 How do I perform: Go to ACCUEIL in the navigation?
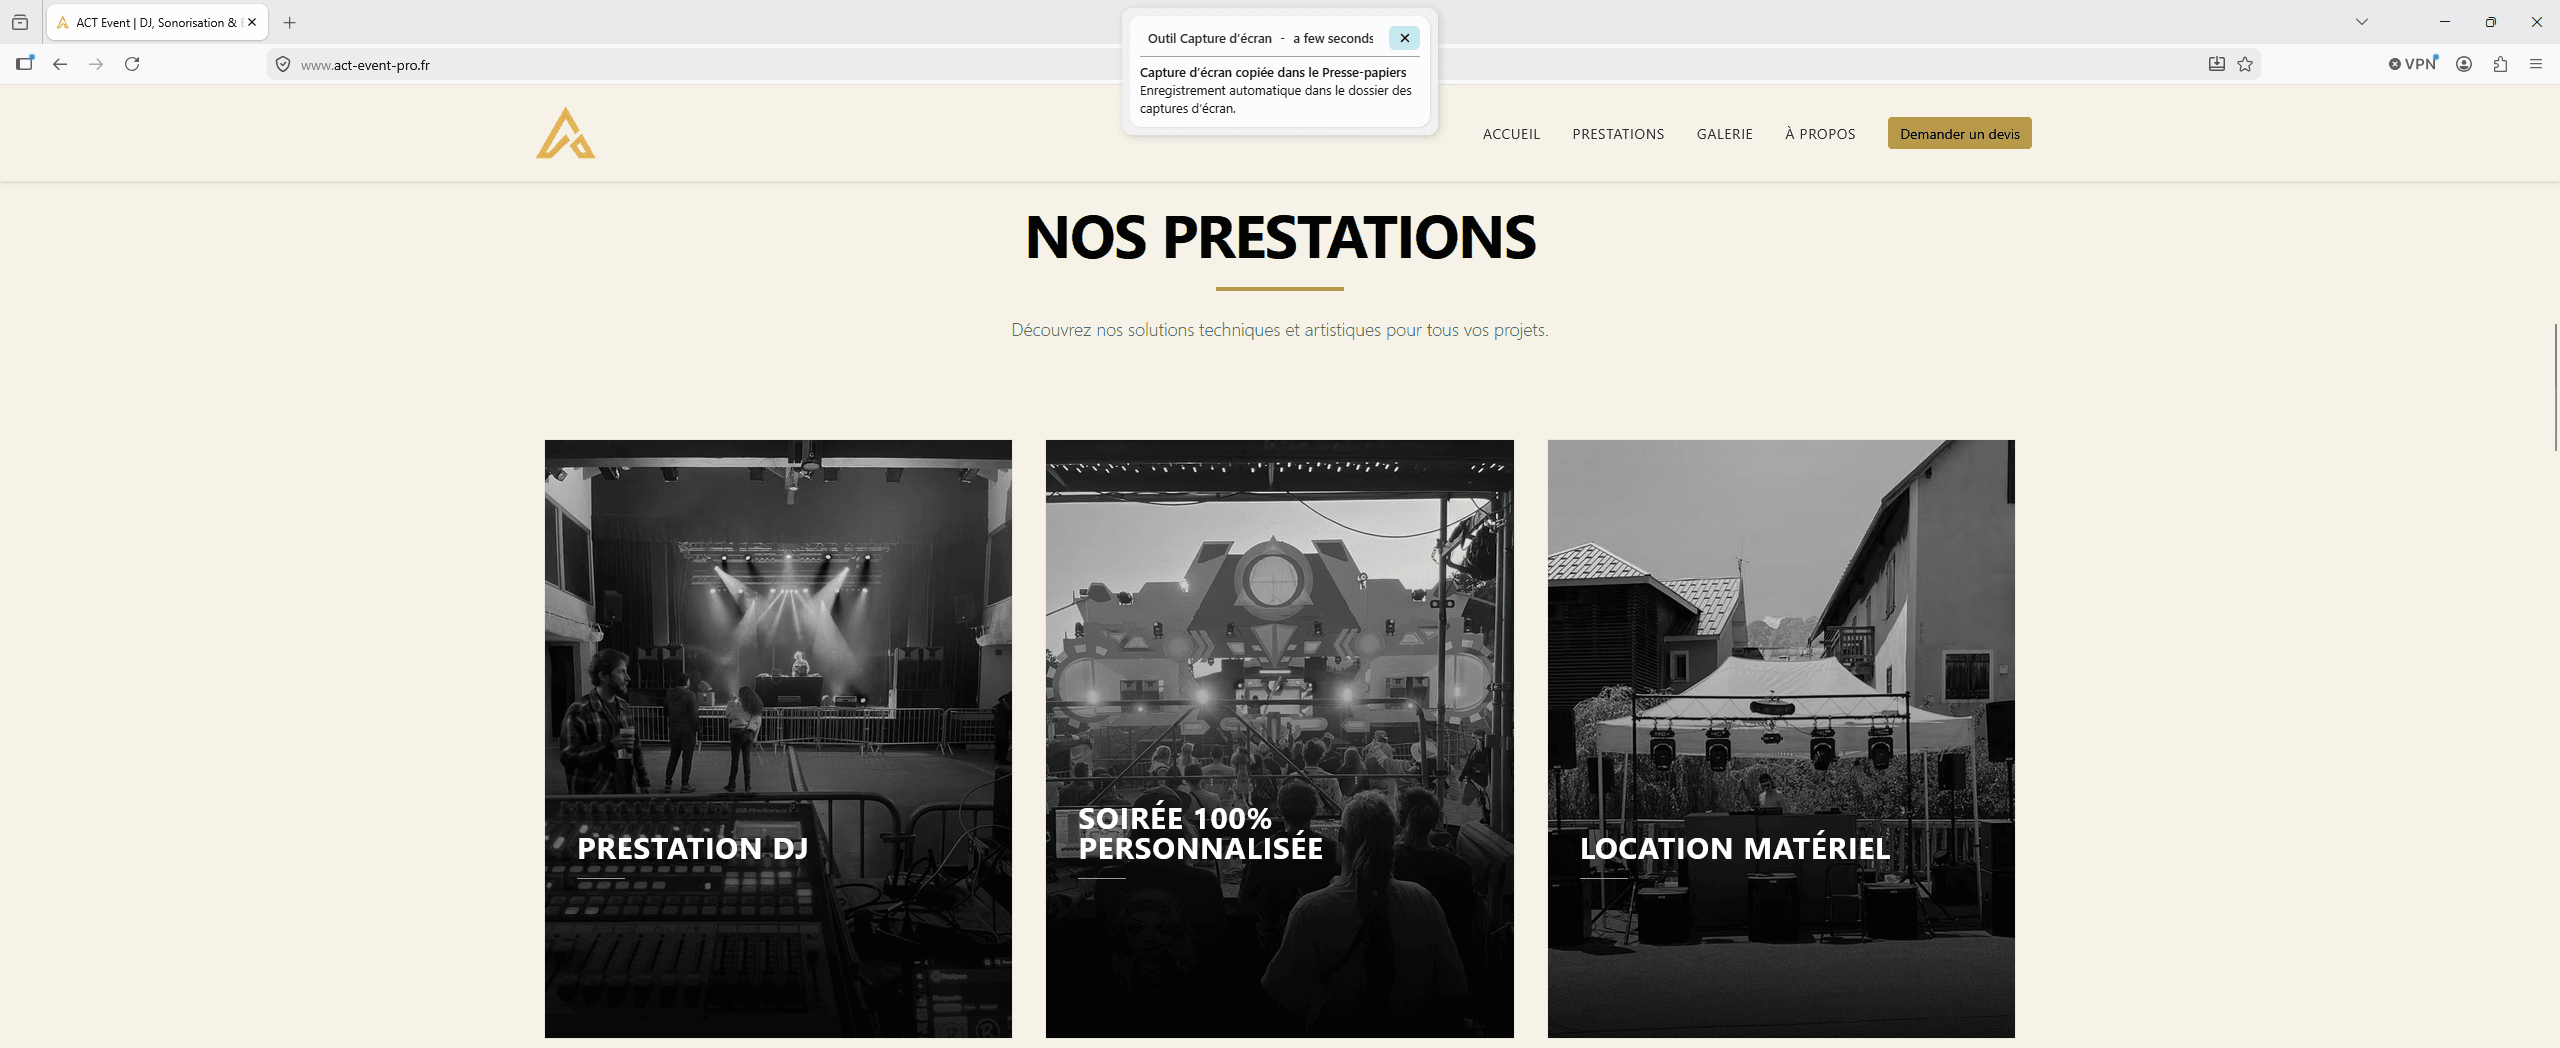pyautogui.click(x=1511, y=134)
